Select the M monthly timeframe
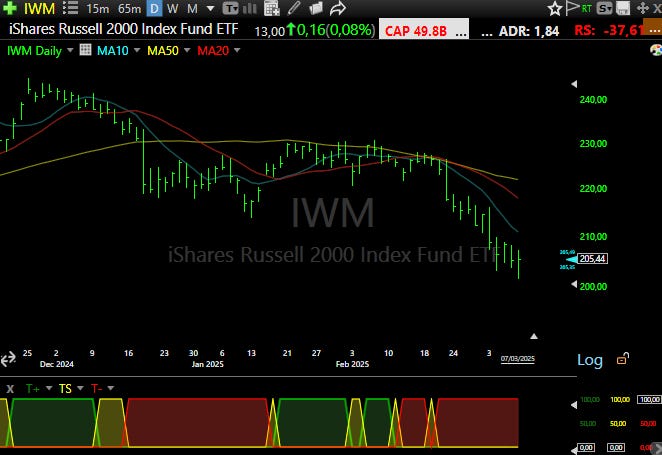The image size is (662, 455). [192, 8]
